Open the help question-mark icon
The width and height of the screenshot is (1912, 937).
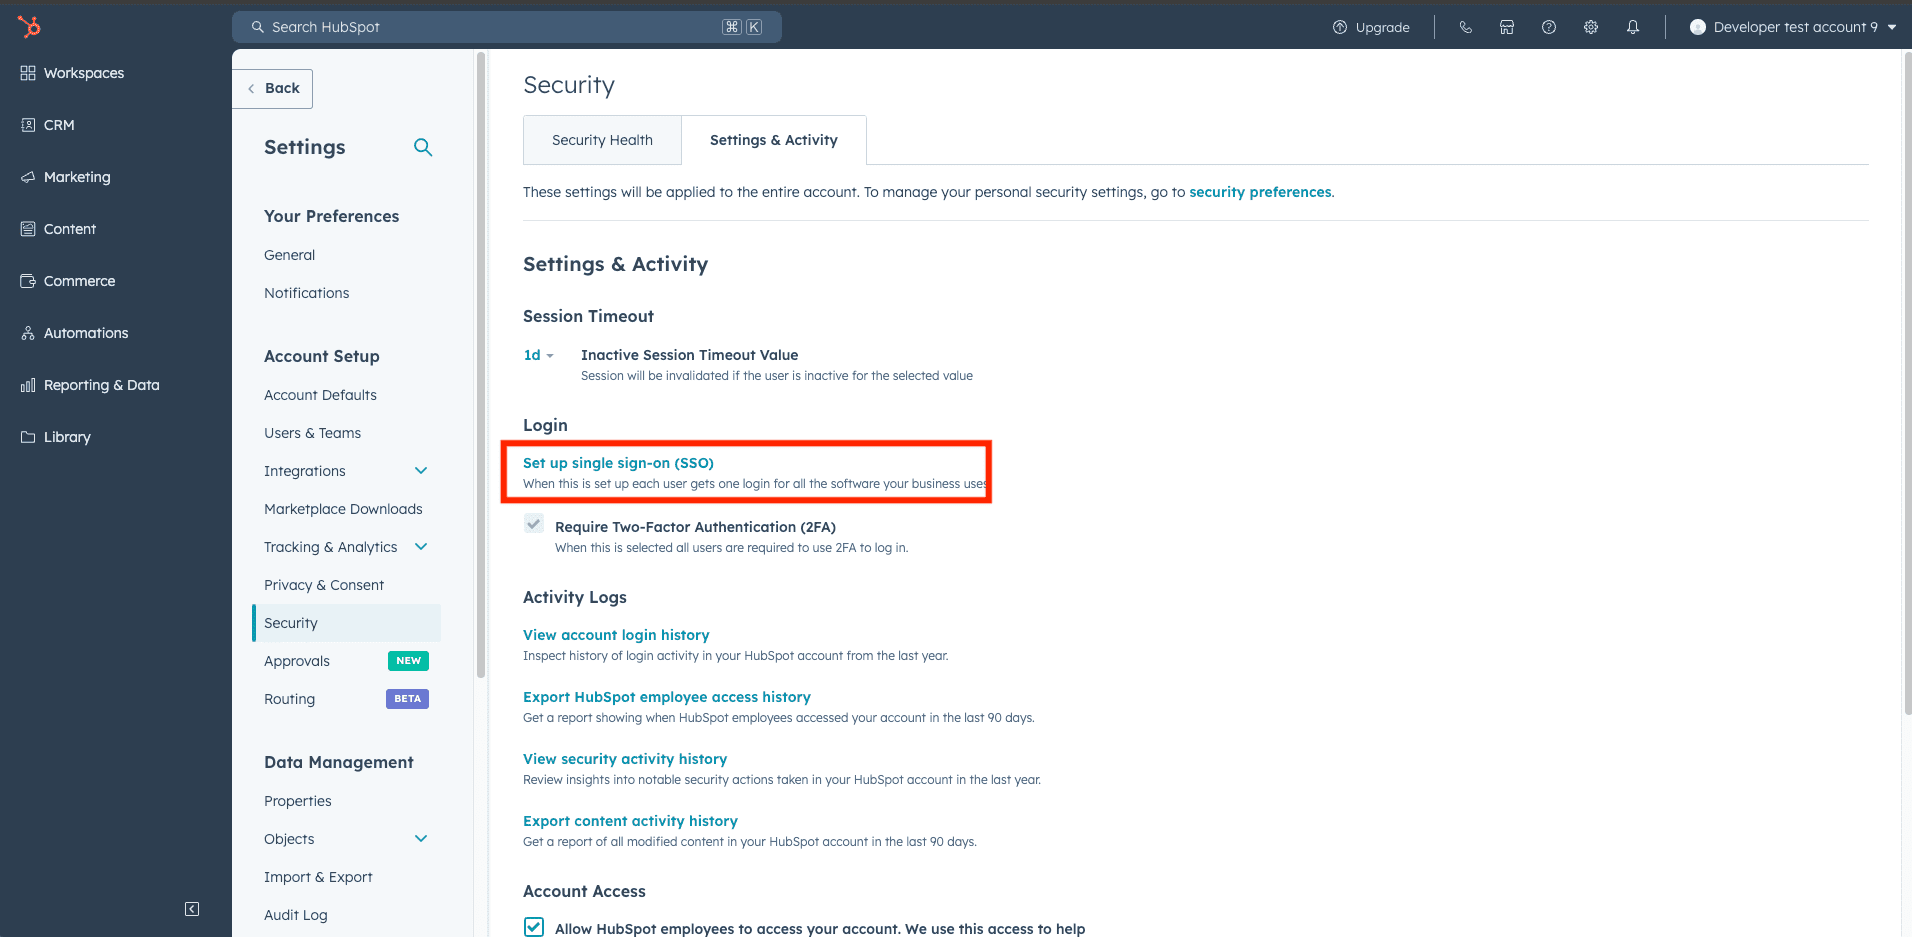tap(1549, 27)
